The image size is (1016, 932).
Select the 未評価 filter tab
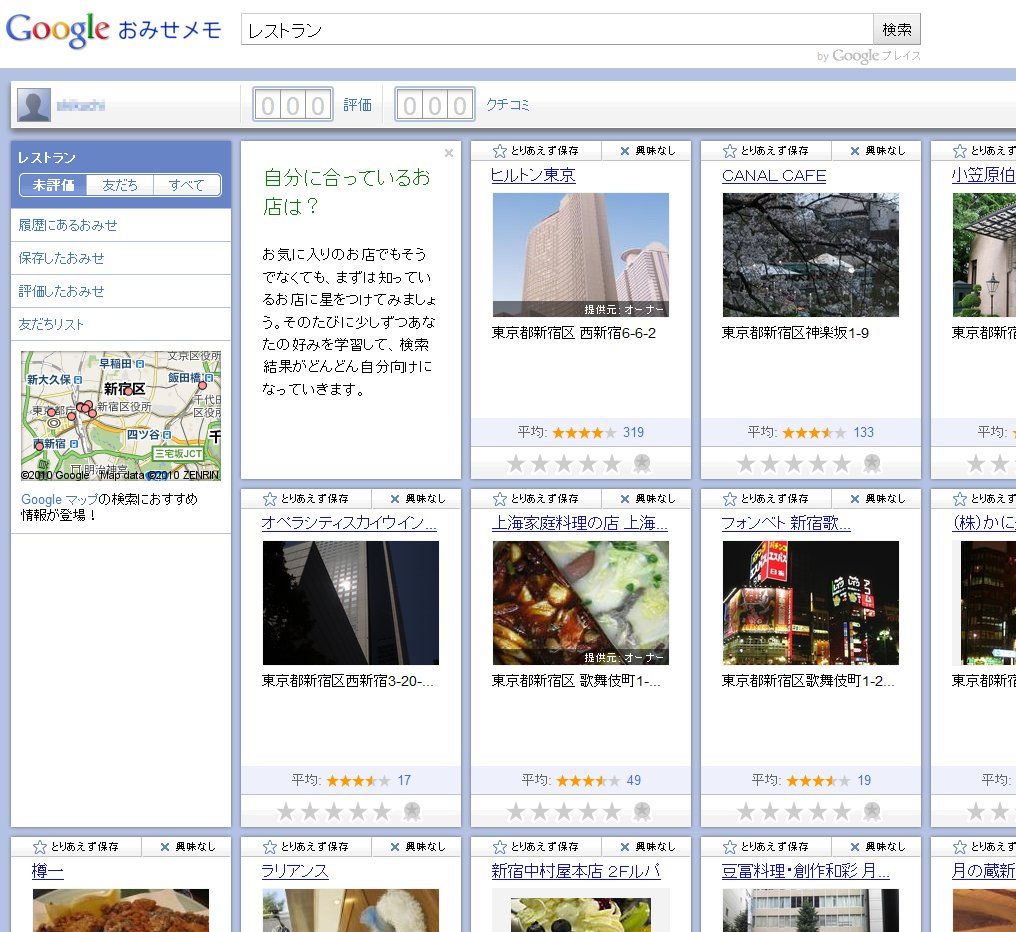[54, 185]
